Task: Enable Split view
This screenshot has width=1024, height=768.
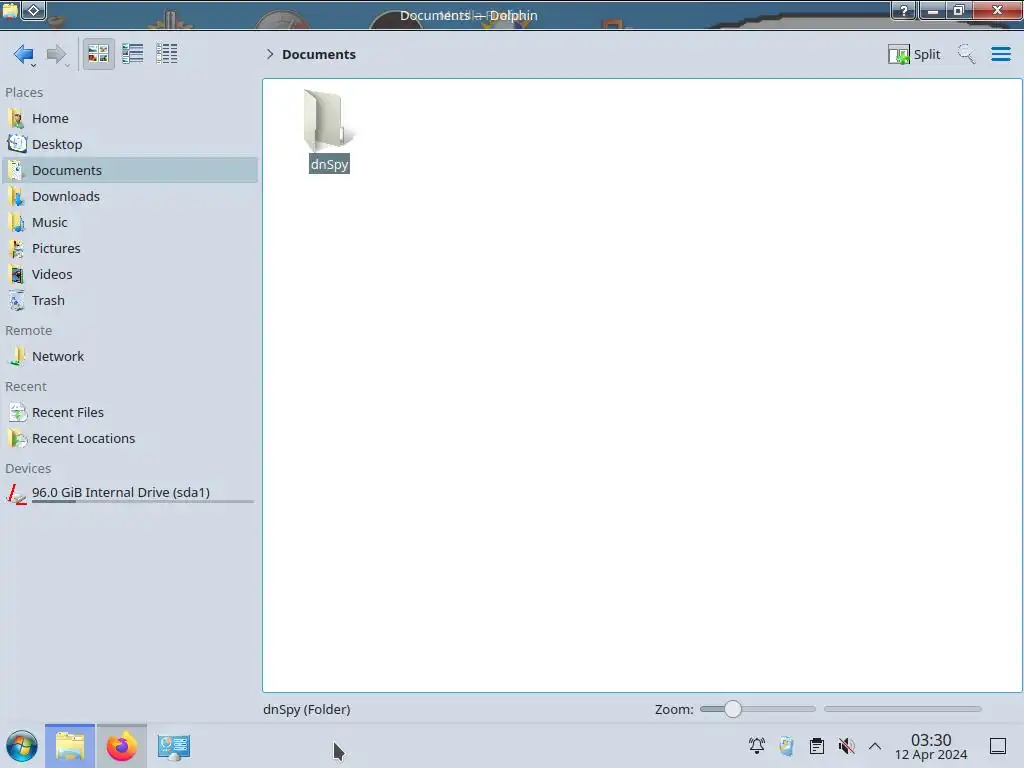Action: pos(914,54)
